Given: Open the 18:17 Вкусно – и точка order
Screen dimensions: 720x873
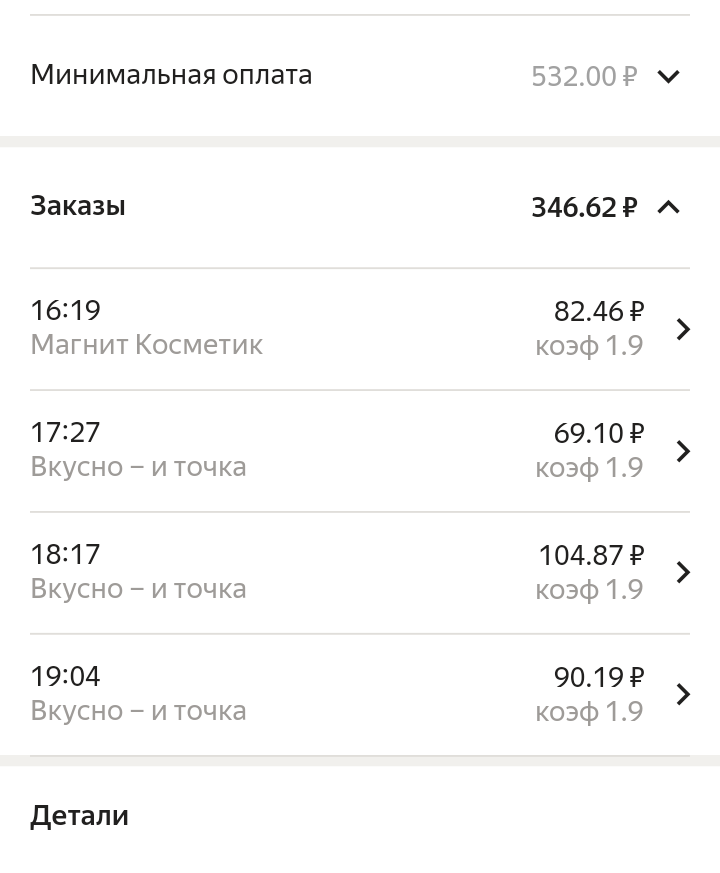Looking at the screenshot, I should coord(138,589).
